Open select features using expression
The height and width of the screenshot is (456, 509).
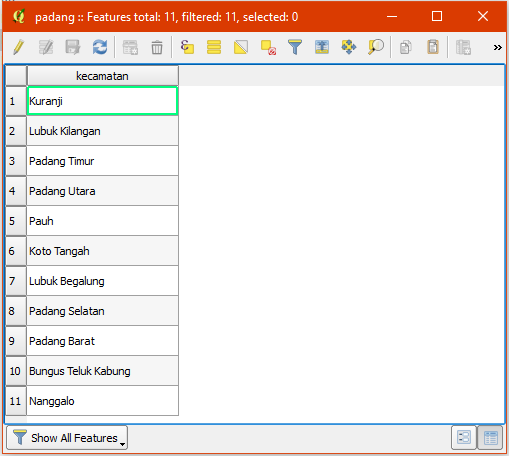[x=187, y=47]
